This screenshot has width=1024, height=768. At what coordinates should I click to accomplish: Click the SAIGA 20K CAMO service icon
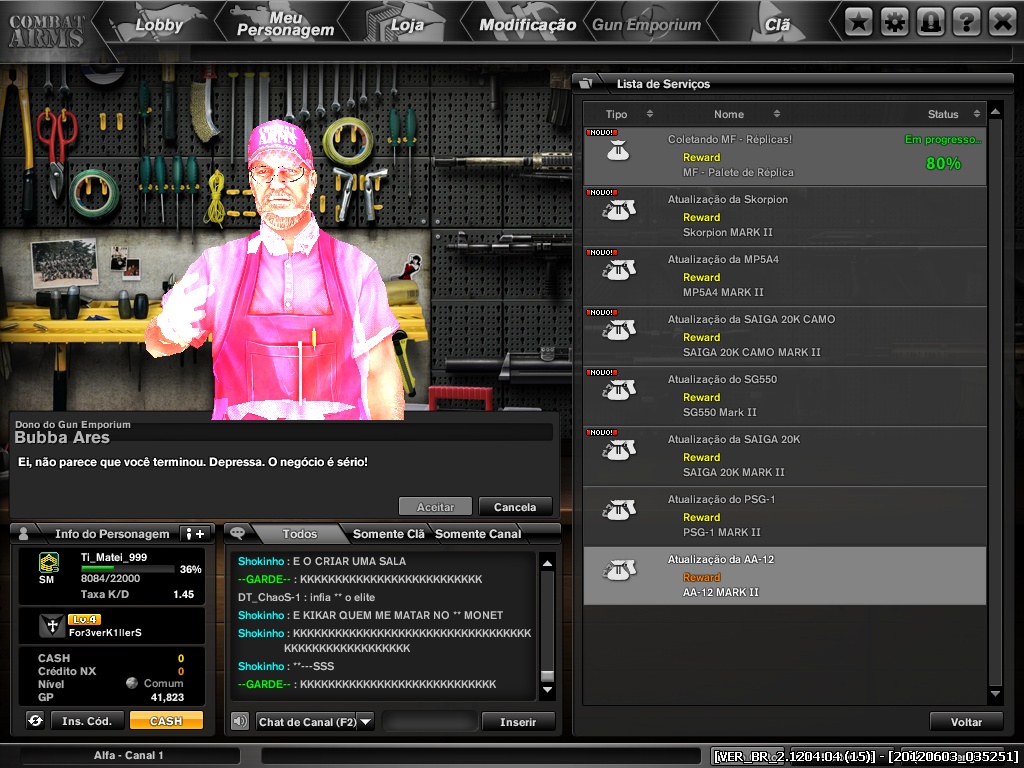[x=618, y=330]
